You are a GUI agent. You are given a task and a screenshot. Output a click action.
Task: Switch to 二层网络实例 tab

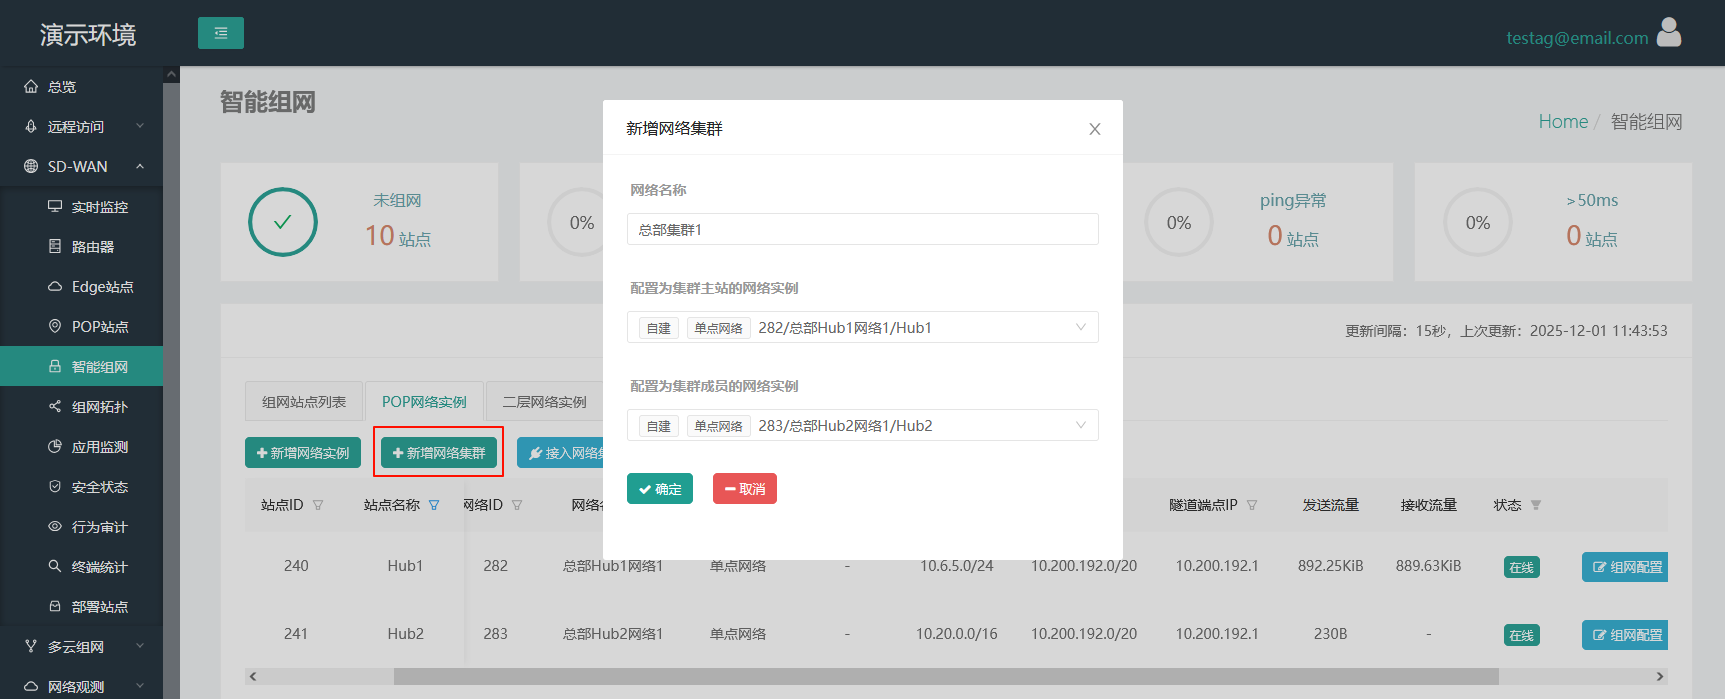(x=544, y=401)
